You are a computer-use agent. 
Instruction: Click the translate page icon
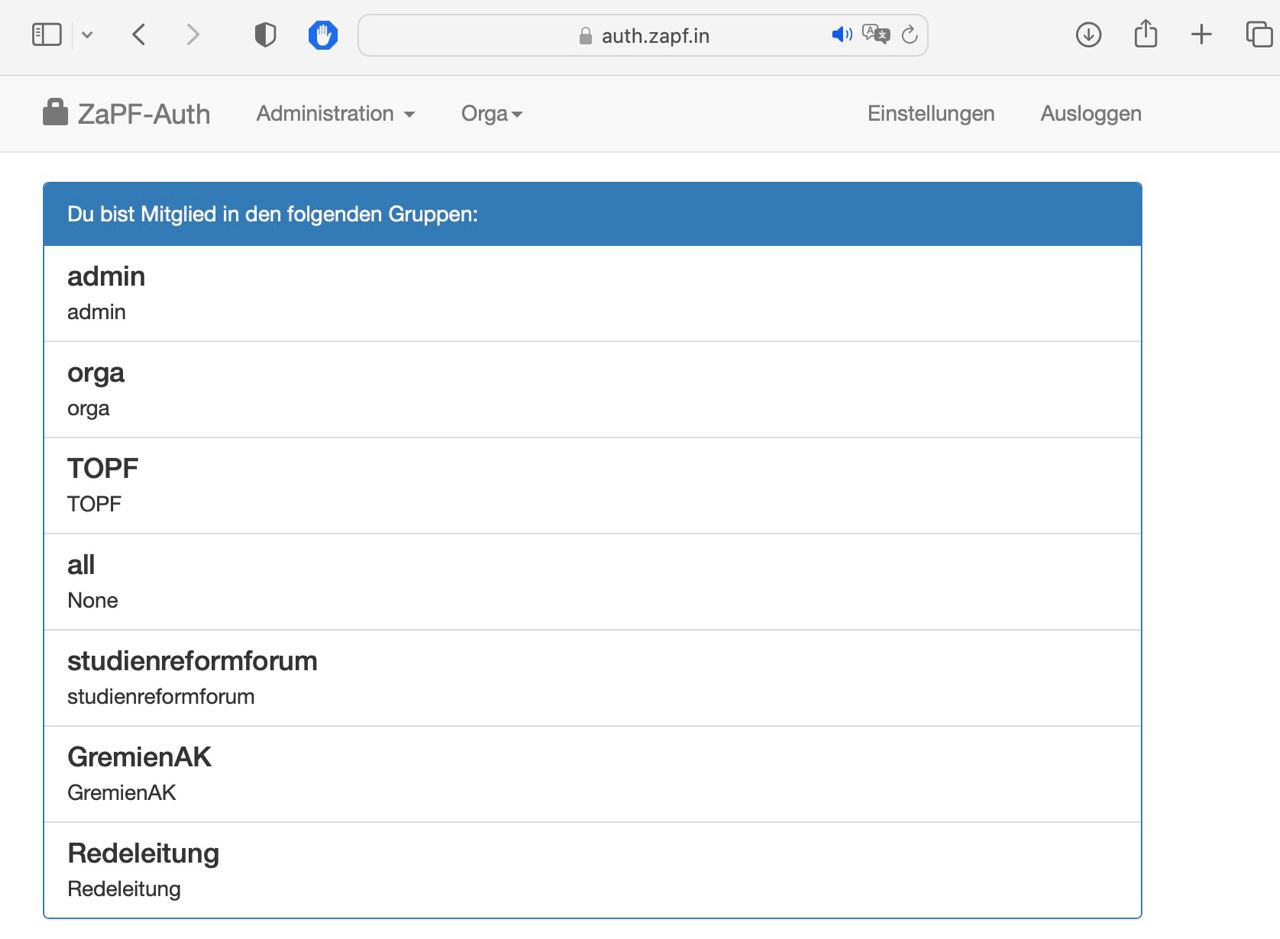coord(875,35)
